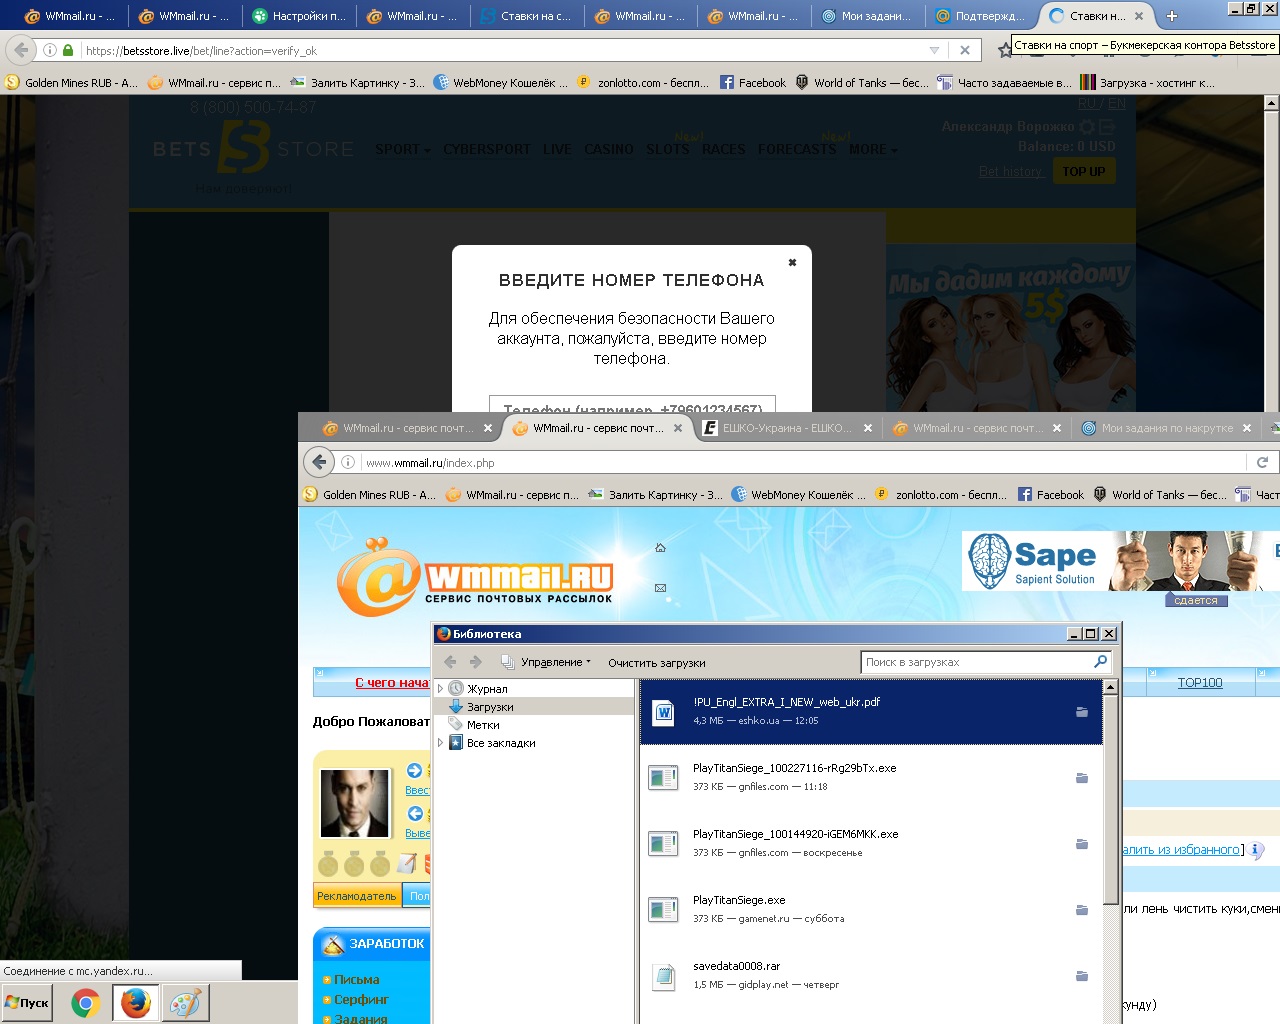
Task: Open Golden Mines RUB bookmark in upper window
Action: coord(72,83)
